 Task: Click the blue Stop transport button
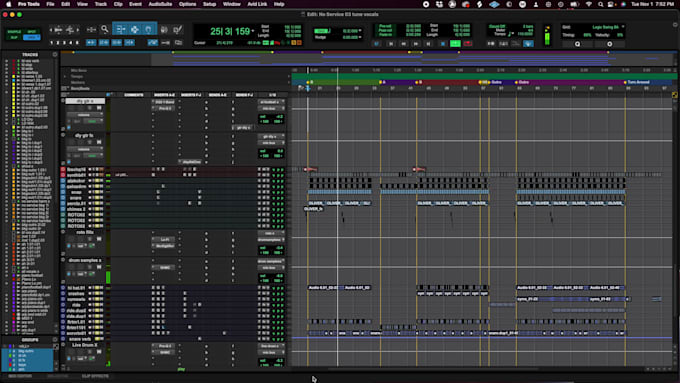(442, 44)
